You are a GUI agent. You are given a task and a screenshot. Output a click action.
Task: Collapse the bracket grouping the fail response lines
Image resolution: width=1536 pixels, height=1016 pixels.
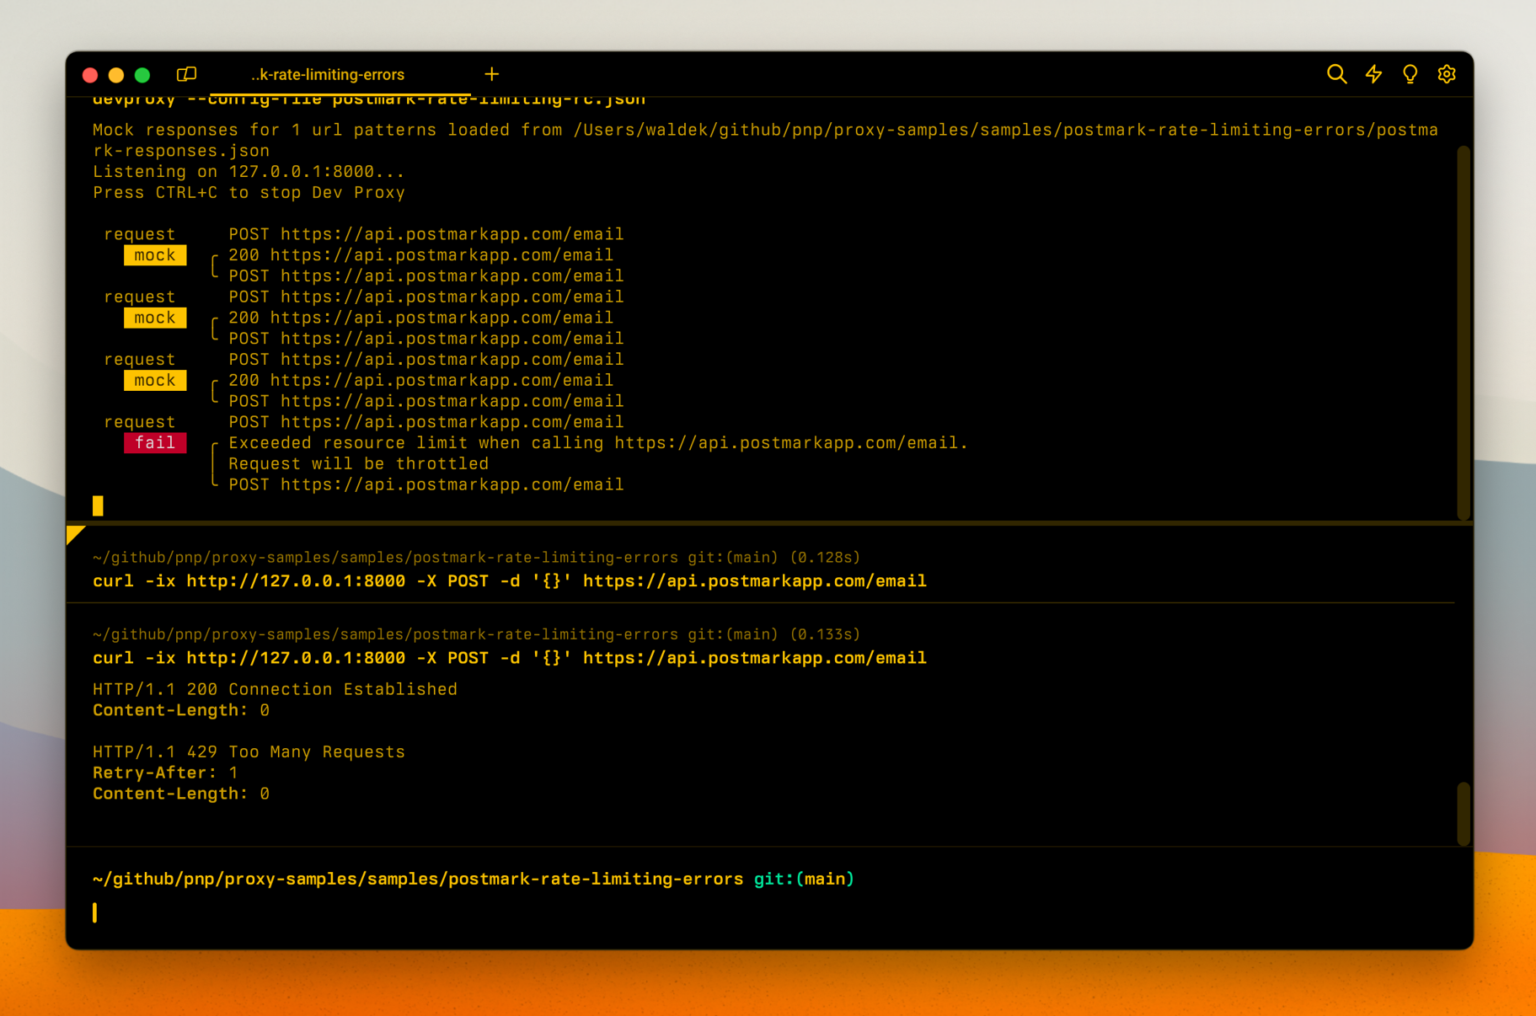coord(213,463)
